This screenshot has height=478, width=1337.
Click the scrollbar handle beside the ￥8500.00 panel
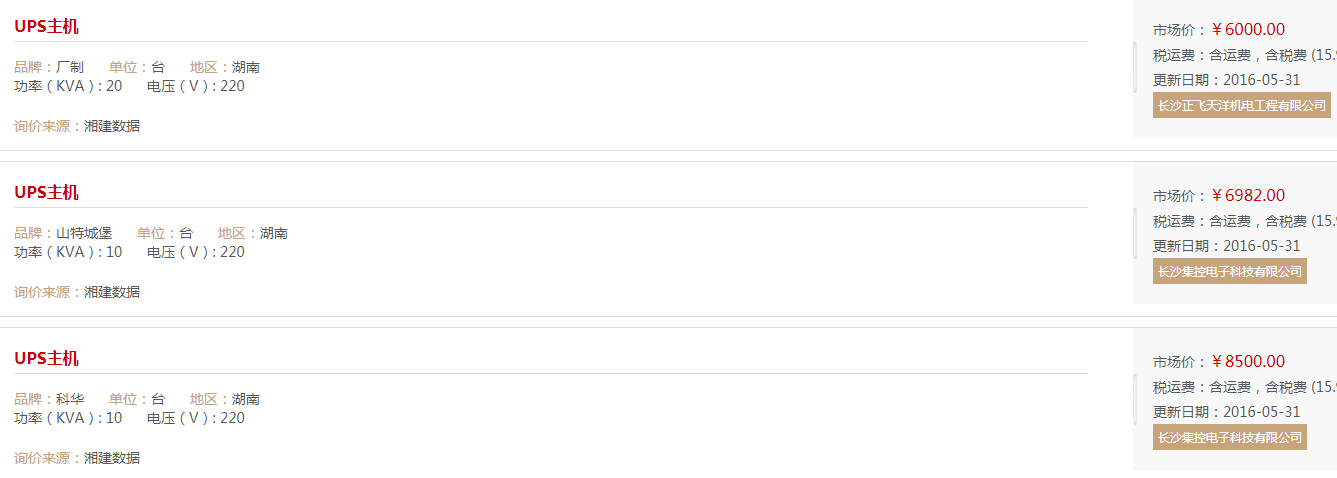pyautogui.click(x=1135, y=399)
